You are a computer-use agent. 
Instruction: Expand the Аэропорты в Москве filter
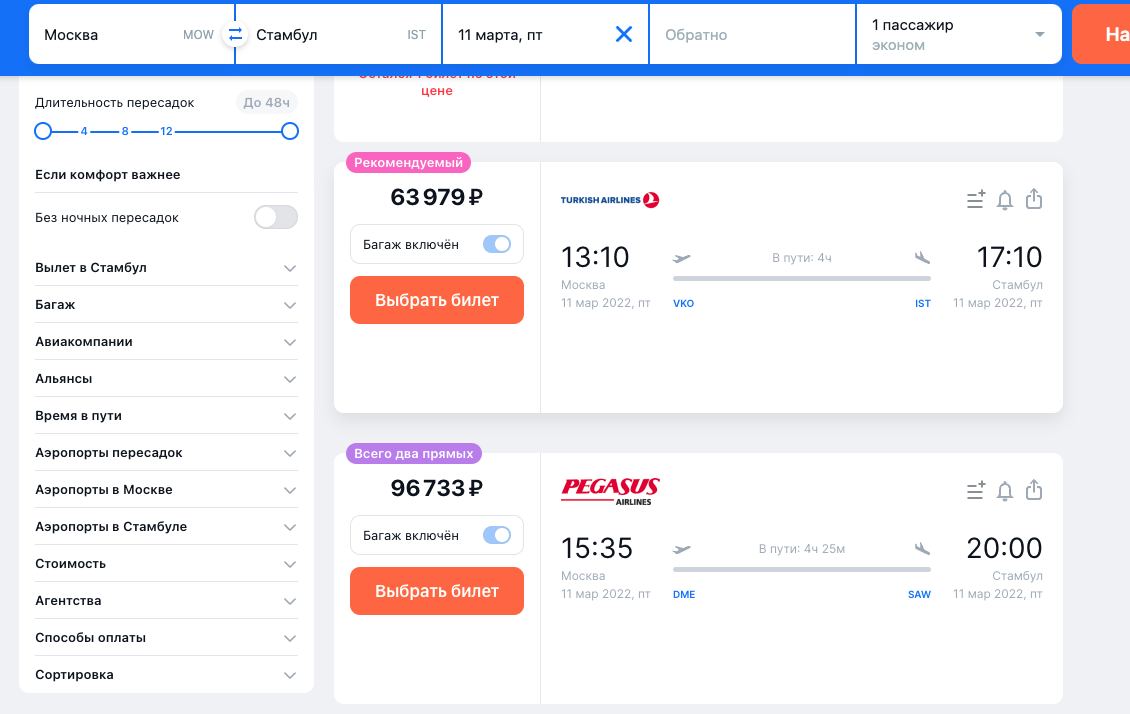pos(166,490)
